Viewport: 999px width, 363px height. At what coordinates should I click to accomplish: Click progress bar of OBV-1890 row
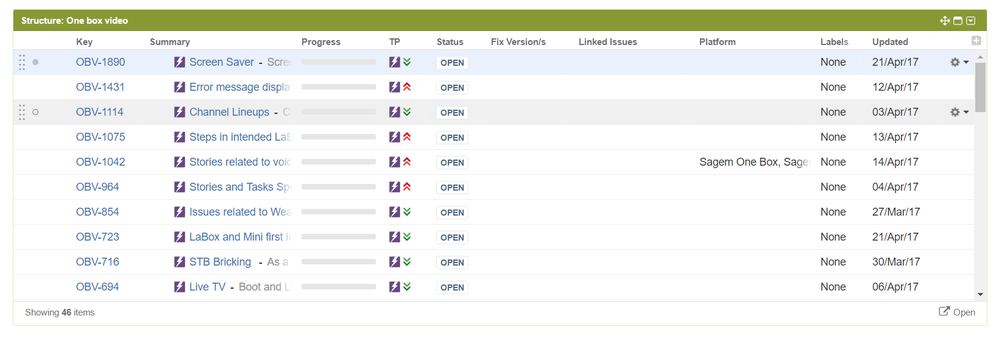[338, 62]
